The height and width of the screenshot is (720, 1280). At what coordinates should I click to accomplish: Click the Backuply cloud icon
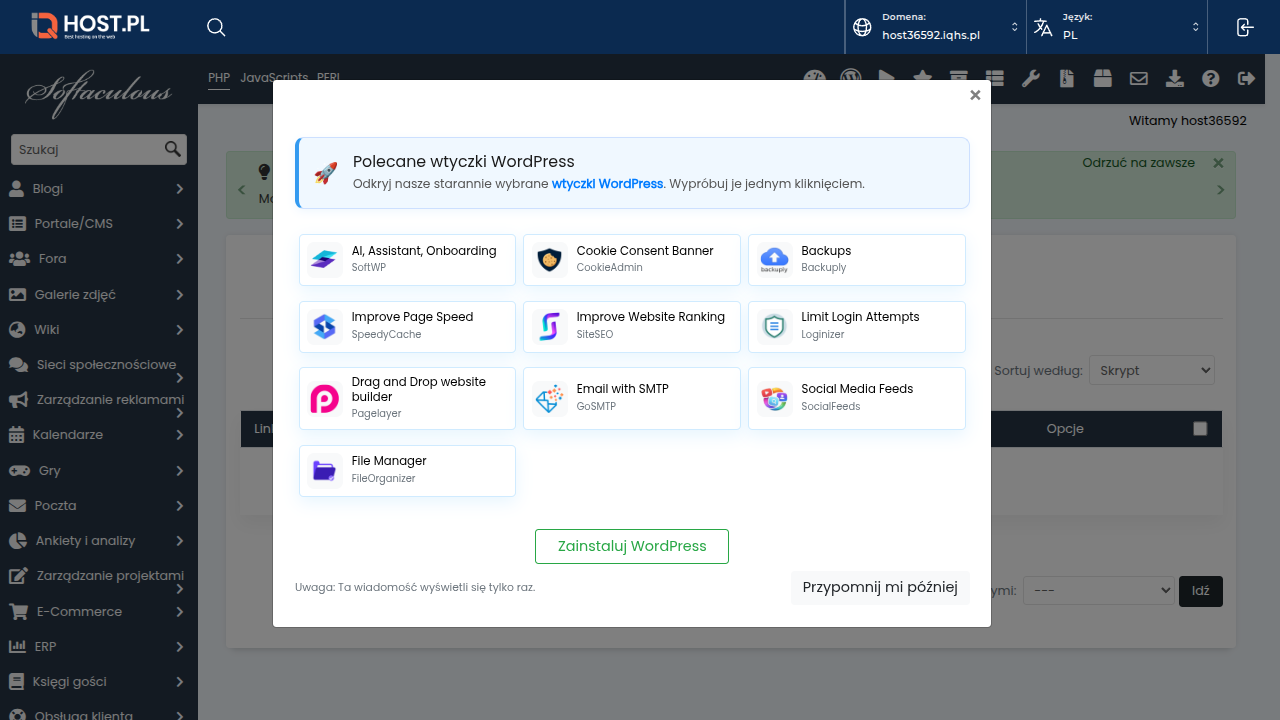[x=774, y=260]
